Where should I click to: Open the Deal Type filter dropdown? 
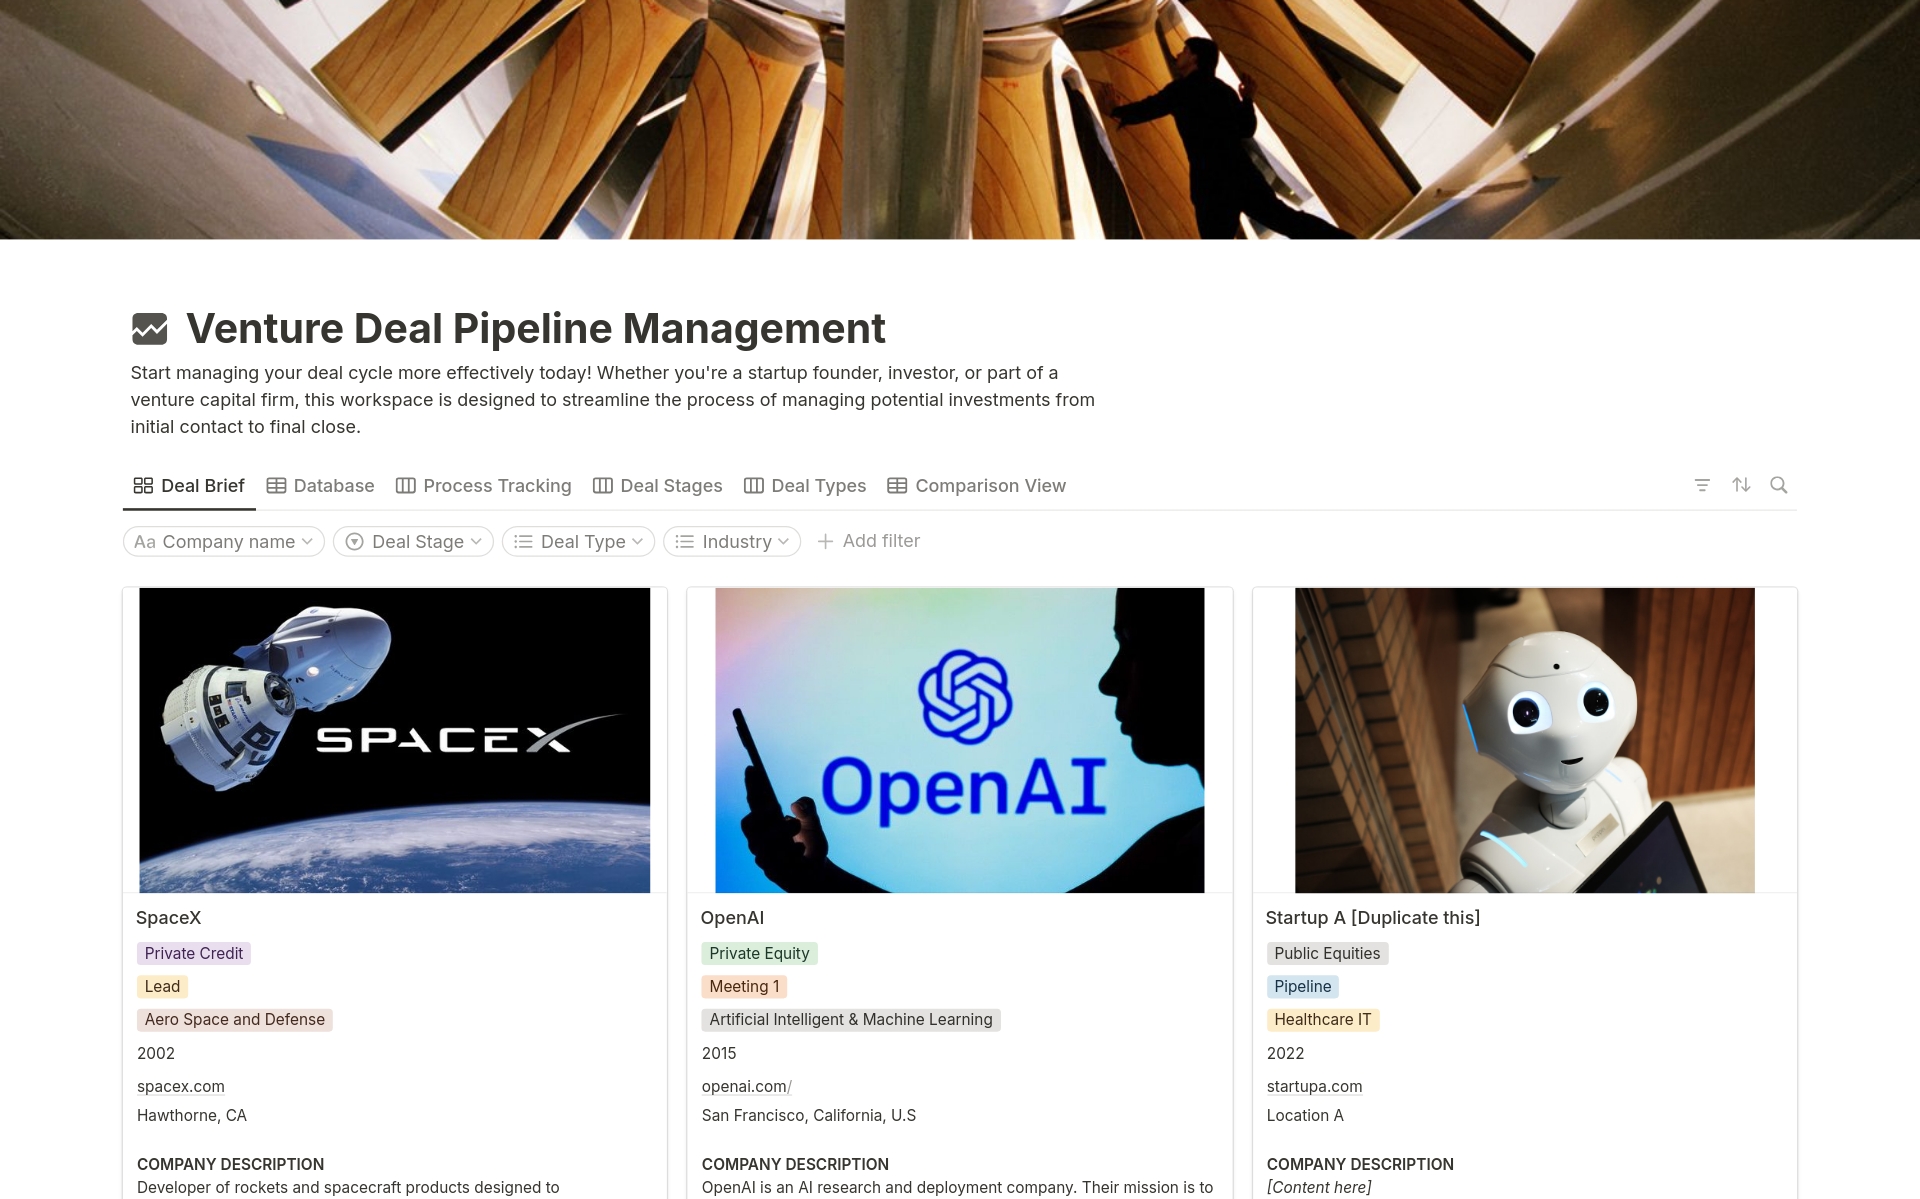tap(578, 542)
